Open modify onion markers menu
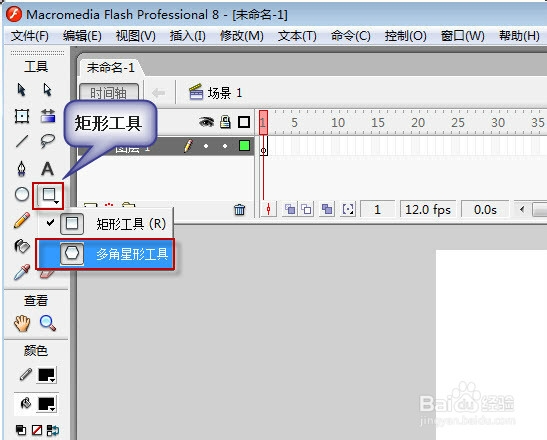 coord(348,209)
